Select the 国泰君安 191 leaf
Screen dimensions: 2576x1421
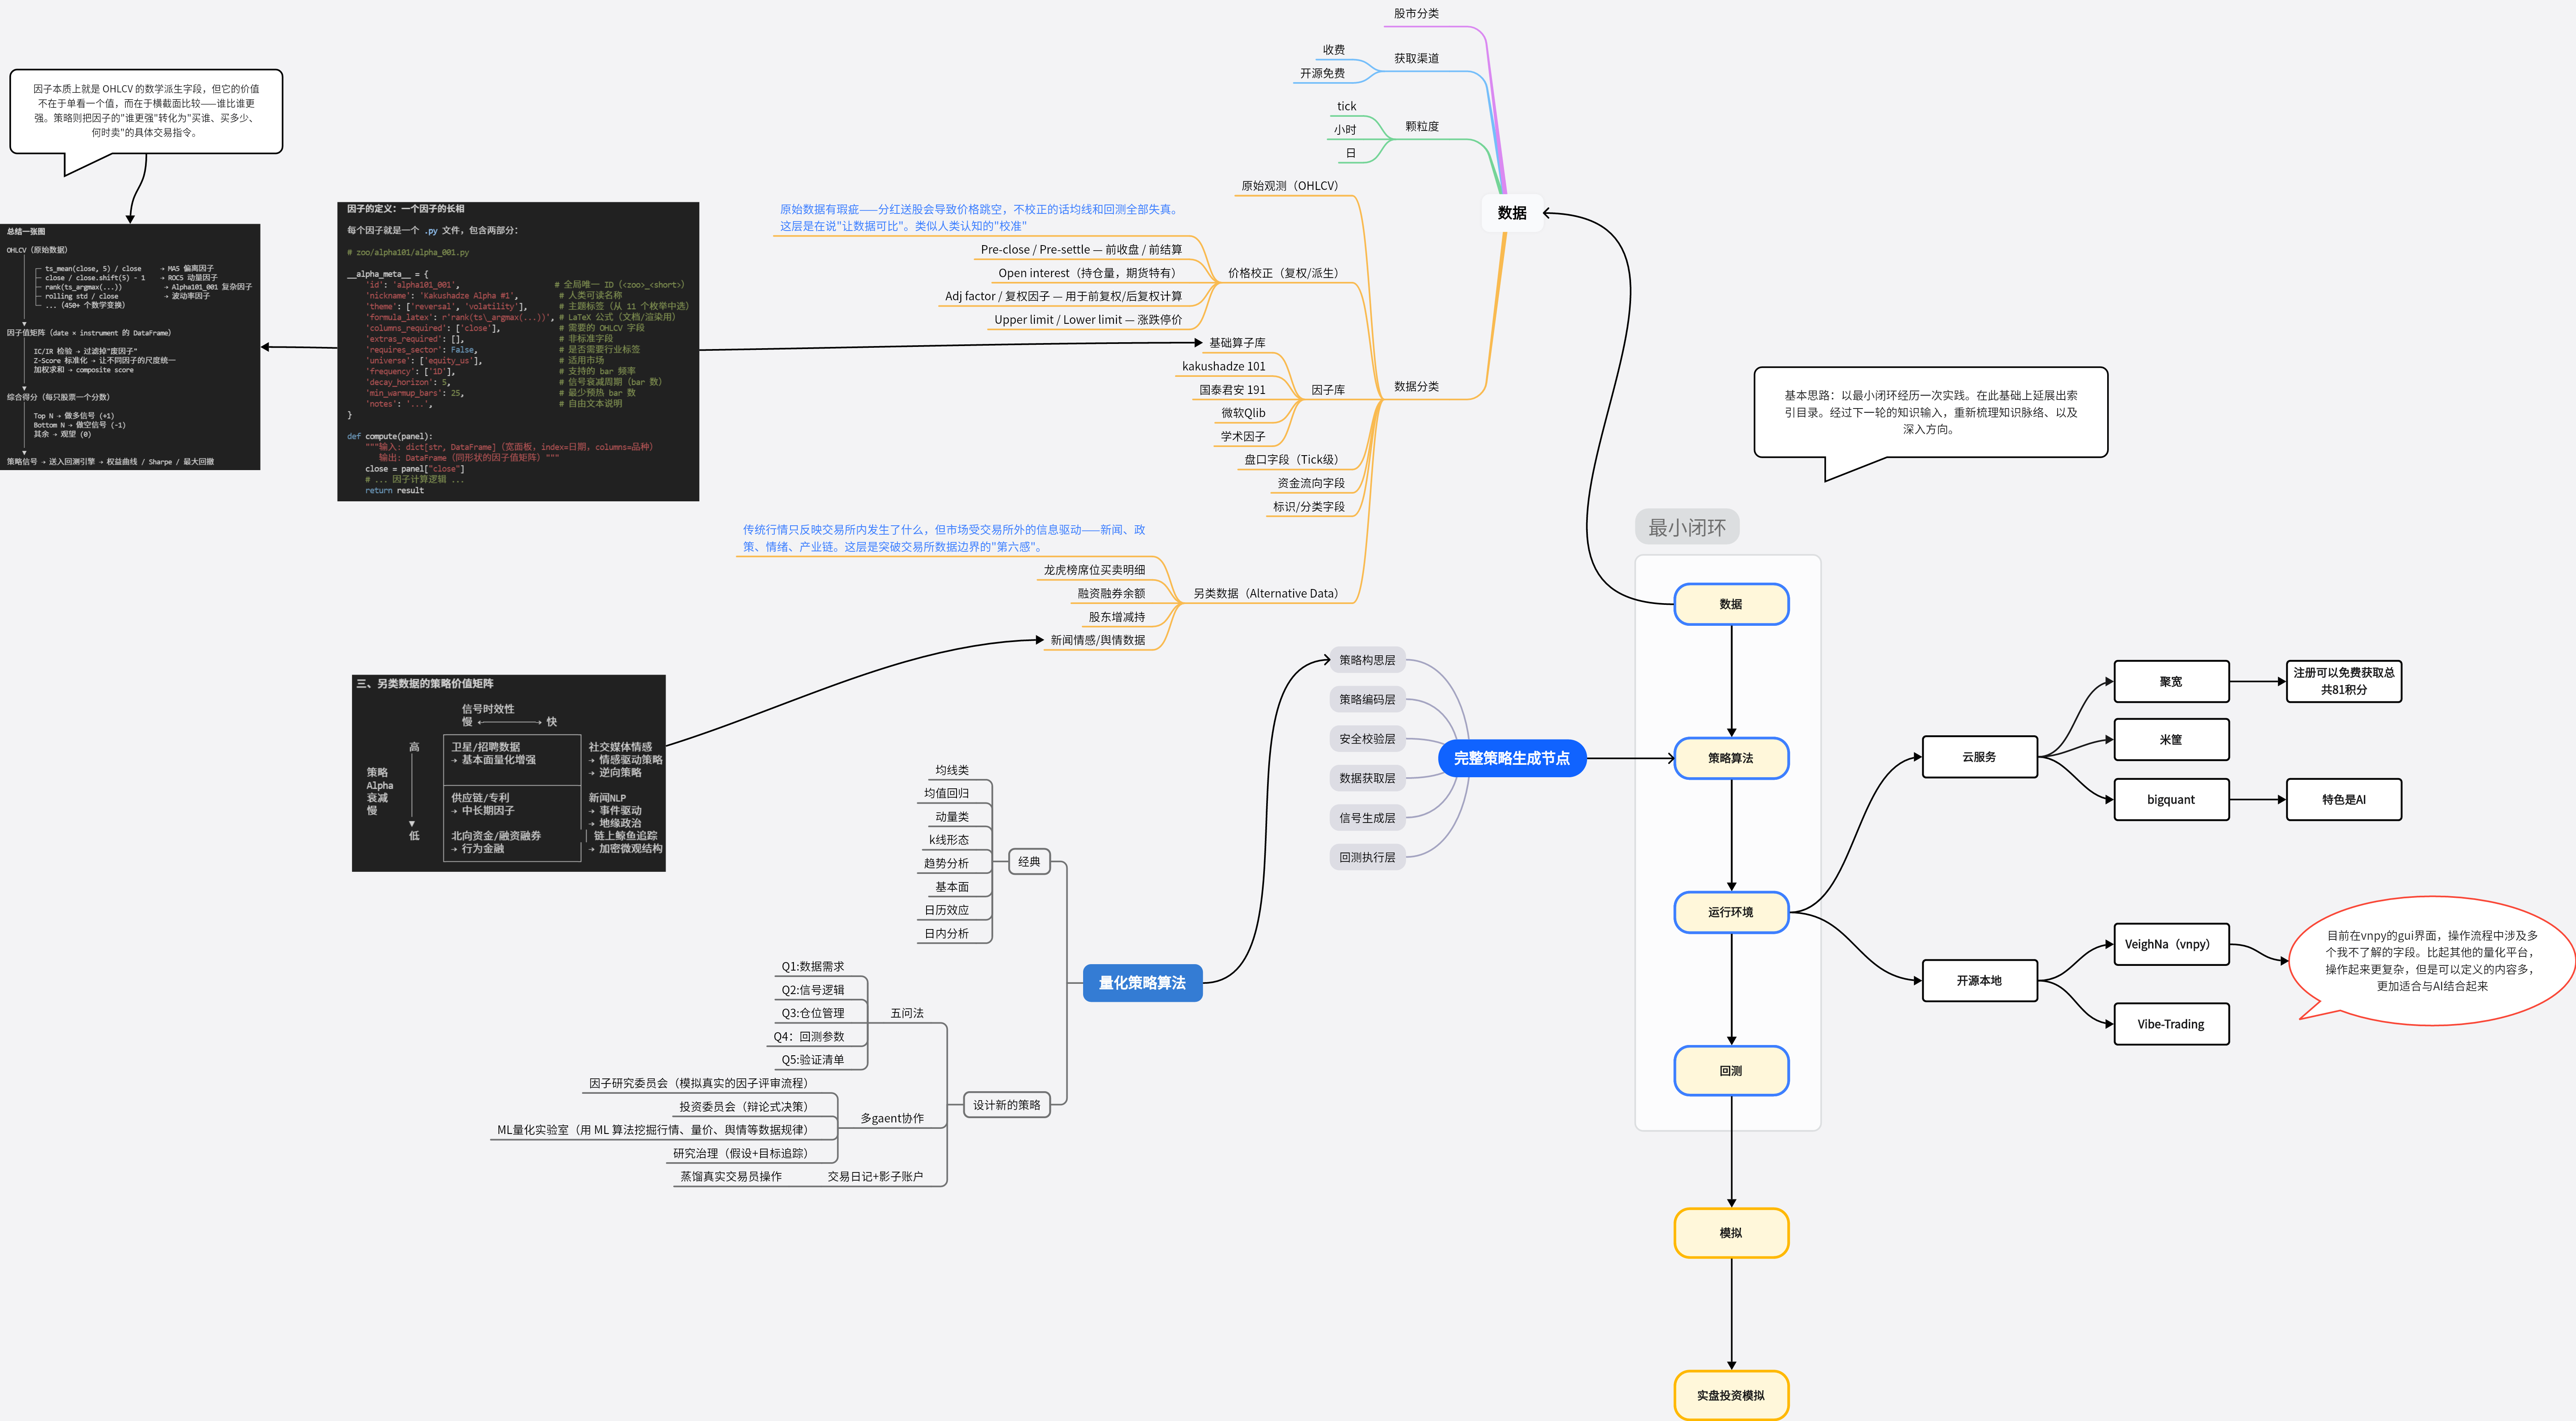coord(1232,390)
